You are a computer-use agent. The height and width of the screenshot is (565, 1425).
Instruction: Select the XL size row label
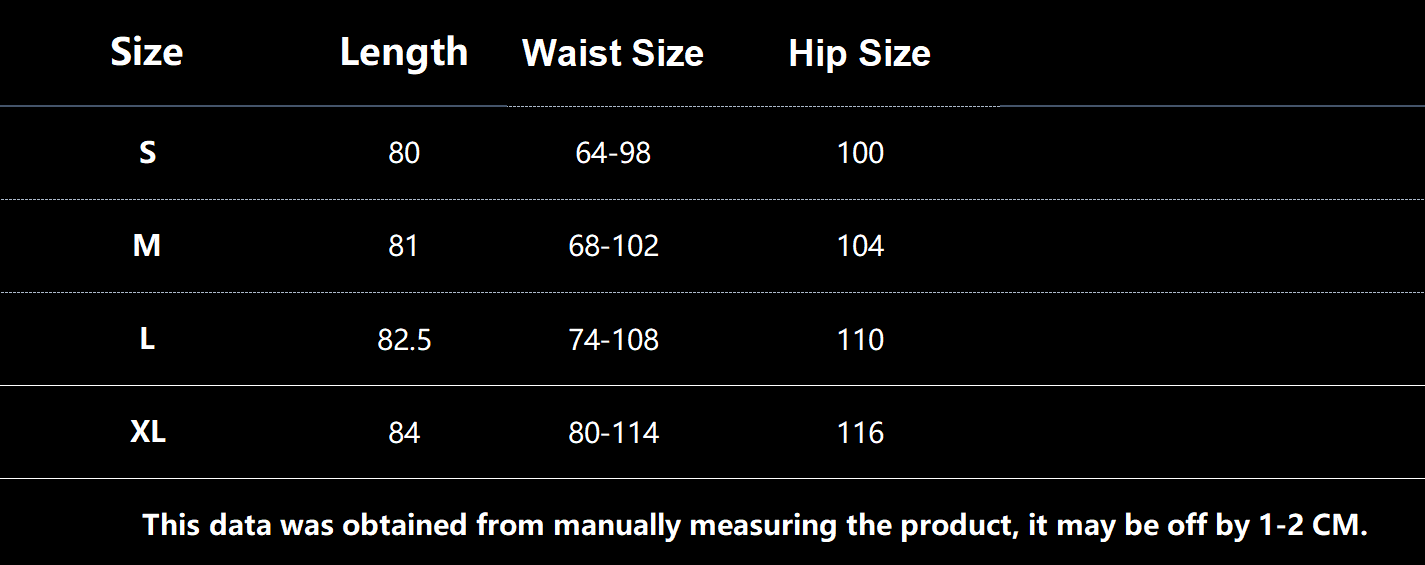(148, 433)
